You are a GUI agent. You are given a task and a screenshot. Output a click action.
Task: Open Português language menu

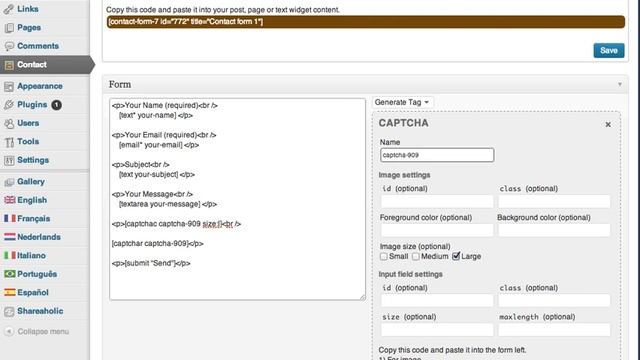click(x=37, y=274)
